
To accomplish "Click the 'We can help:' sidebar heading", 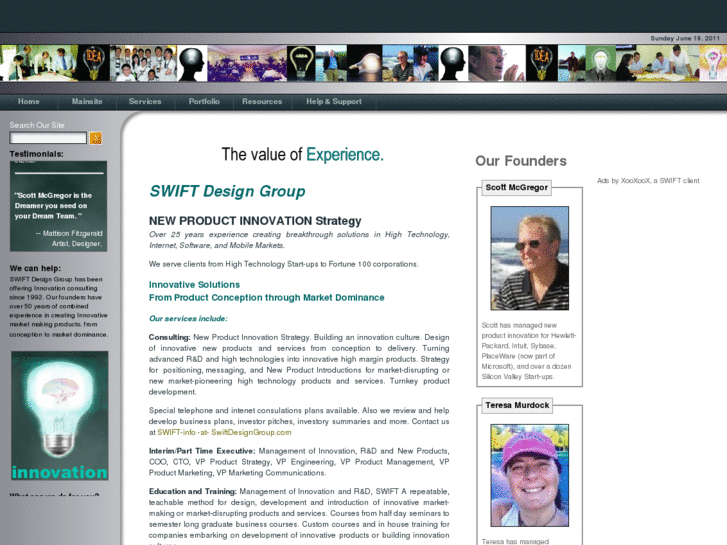I will point(35,269).
